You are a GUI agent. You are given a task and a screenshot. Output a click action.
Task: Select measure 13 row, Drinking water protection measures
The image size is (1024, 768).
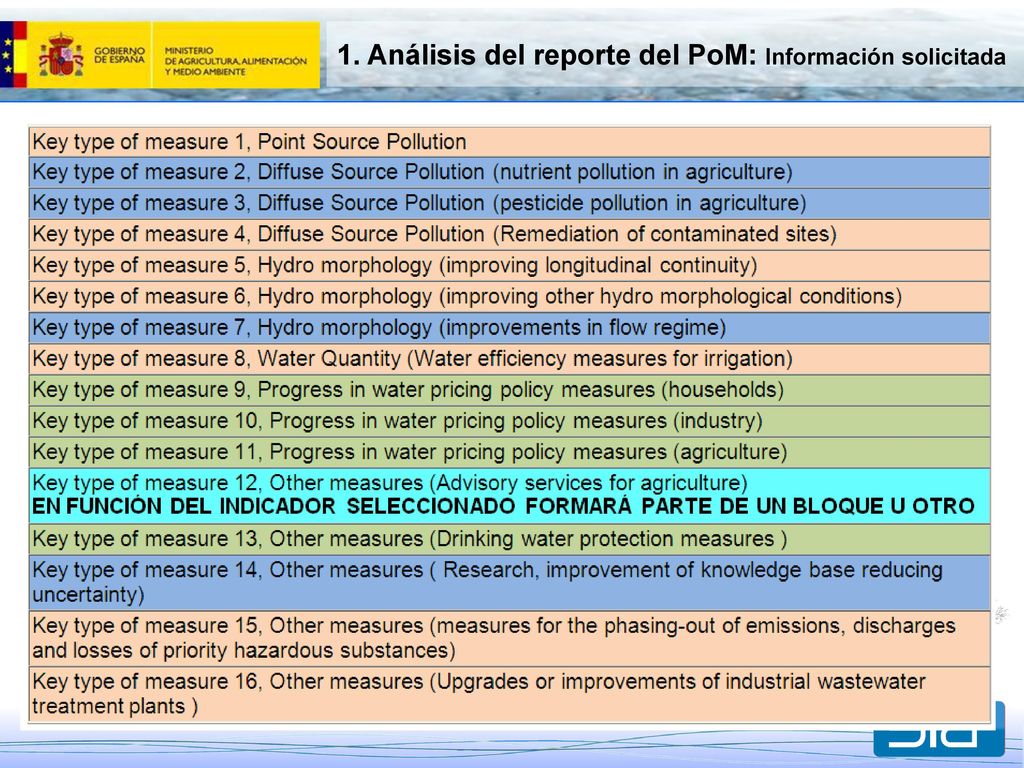[x=509, y=539]
